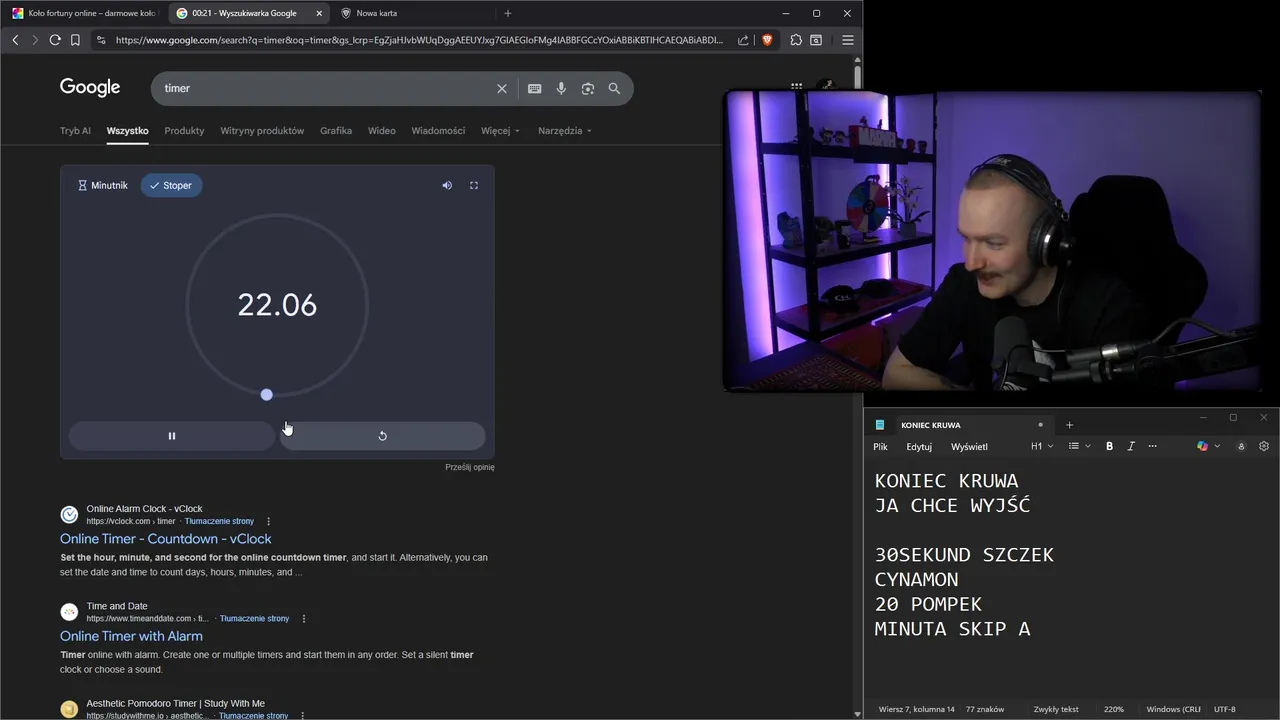The image size is (1280, 720).
Task: Open Google Lens image search
Action: pyautogui.click(x=588, y=88)
